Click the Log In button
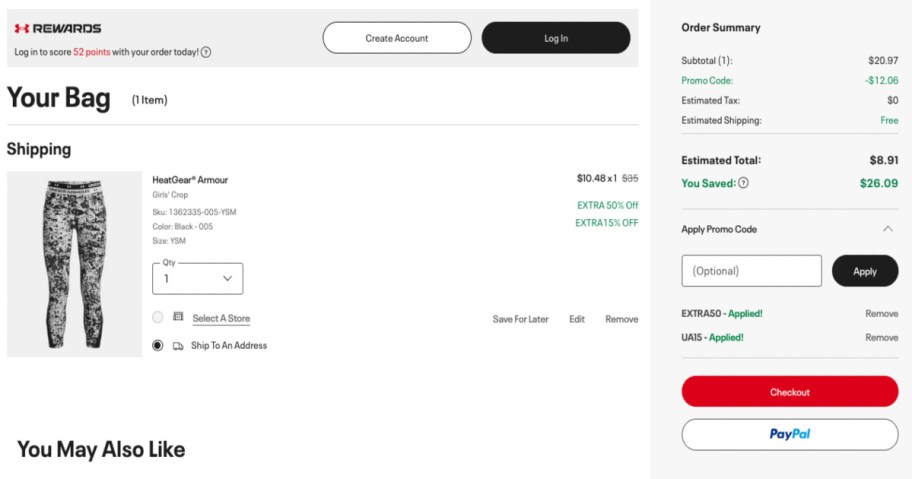The height and width of the screenshot is (479, 912). point(556,38)
